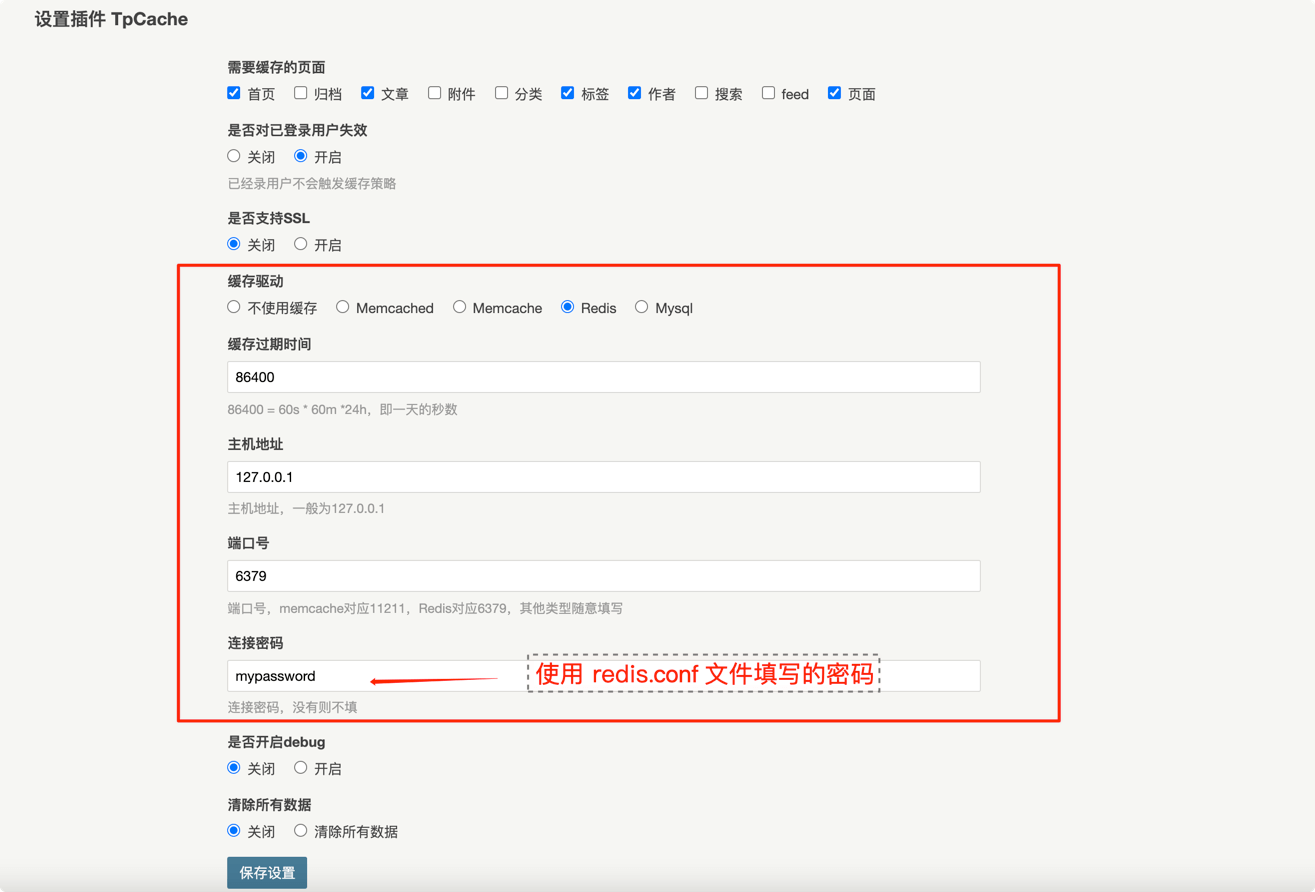
Task: Click the 是否开启debug label
Action: 276,742
